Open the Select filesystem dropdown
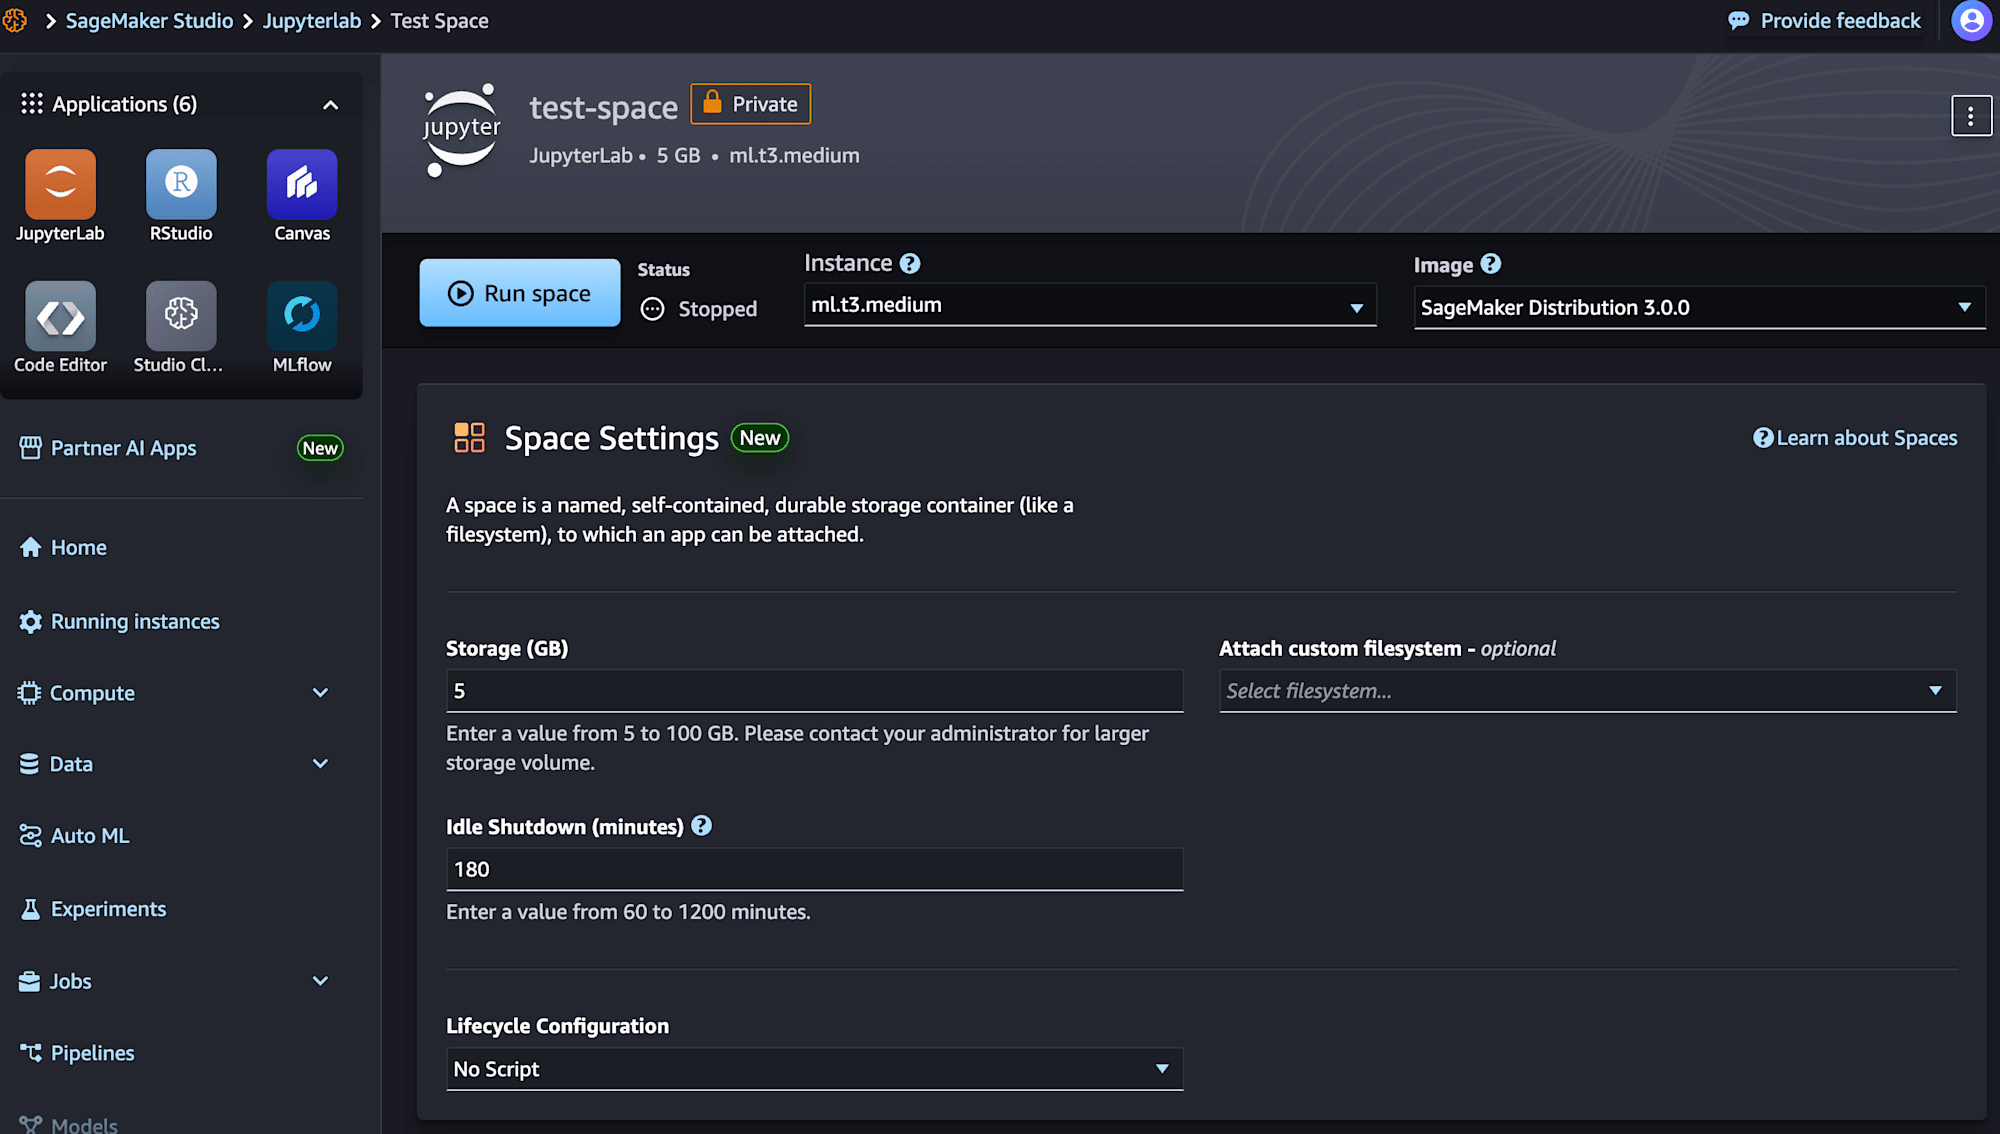Image resolution: width=2000 pixels, height=1134 pixels. click(1587, 691)
